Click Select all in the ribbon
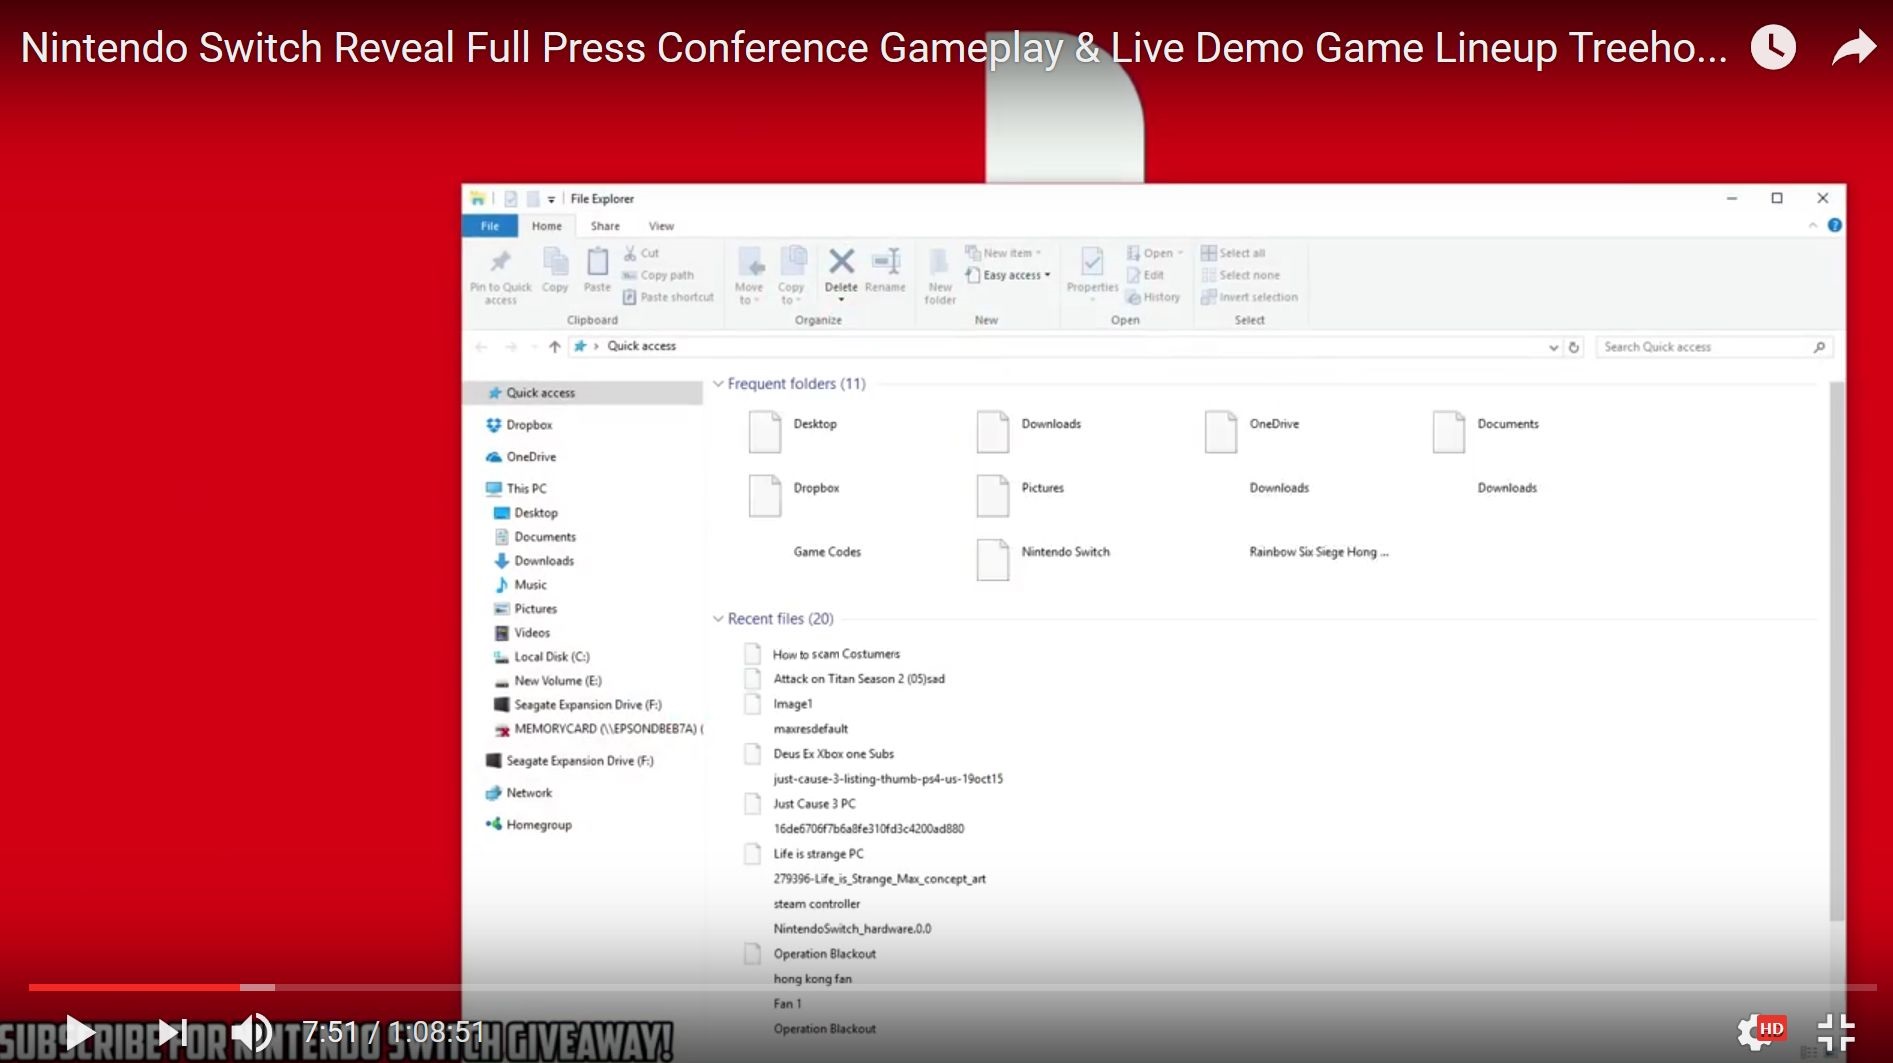 click(x=1233, y=253)
